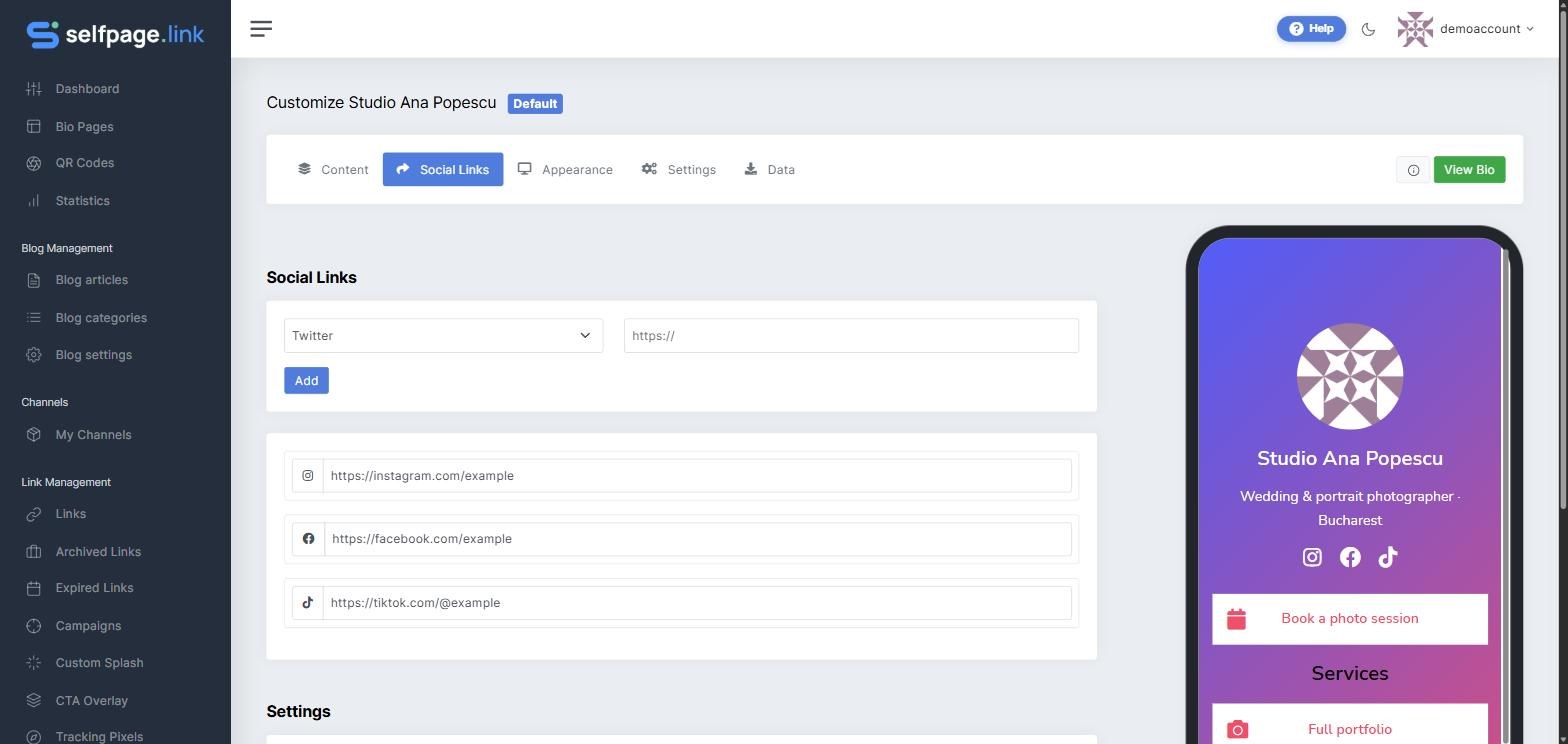The width and height of the screenshot is (1568, 744).
Task: Open QR Codes sidebar item
Action: point(84,163)
